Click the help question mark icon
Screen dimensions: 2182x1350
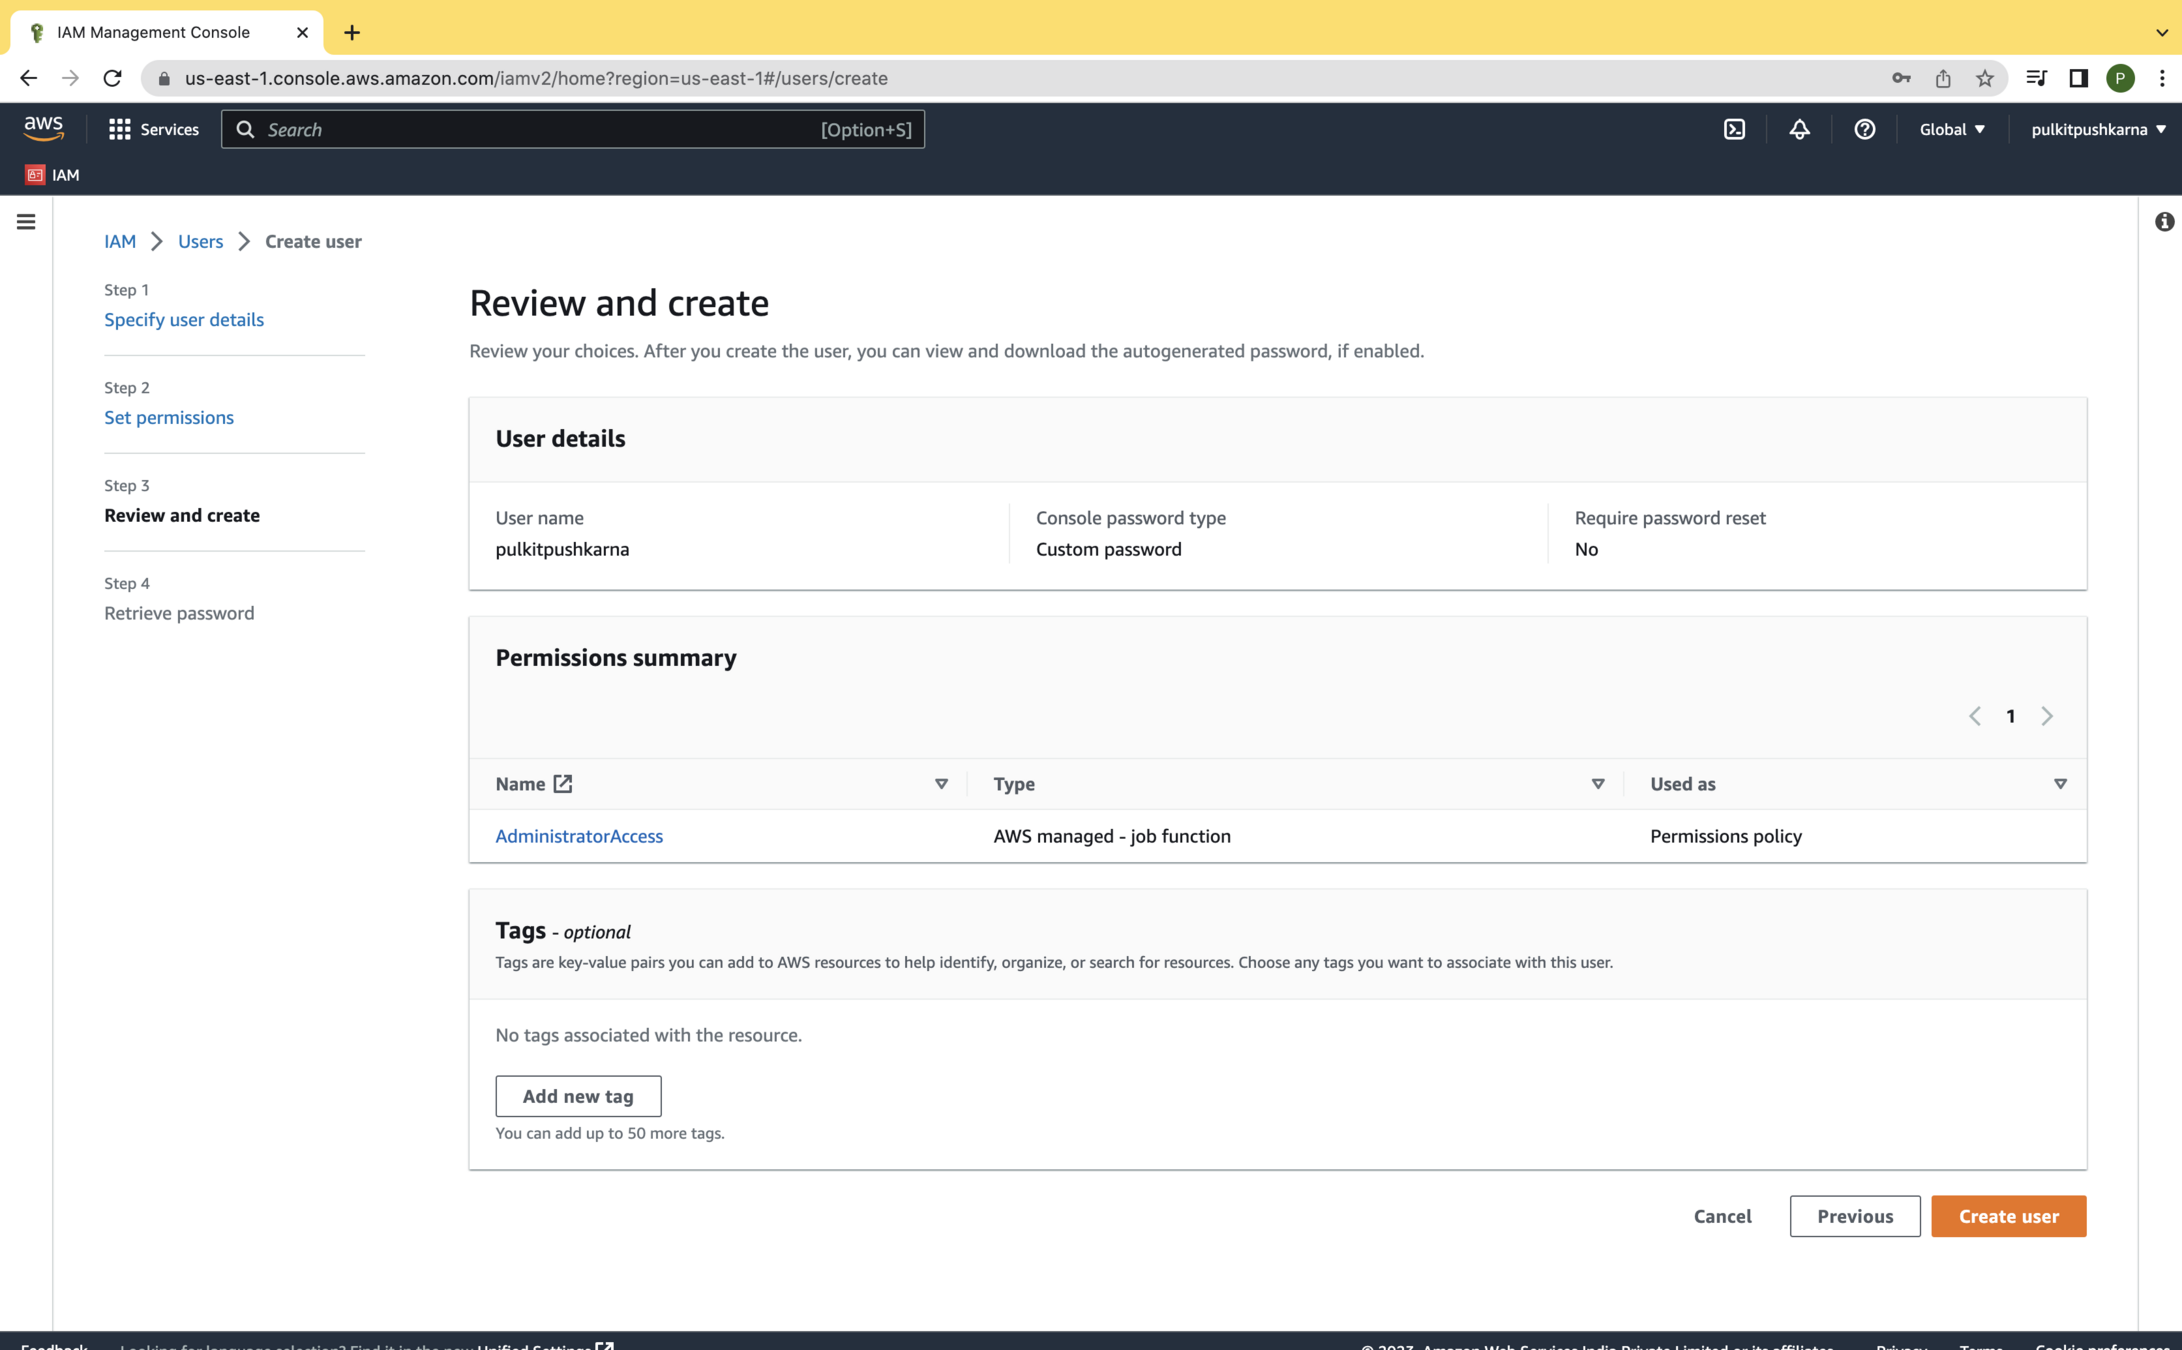coord(1864,129)
